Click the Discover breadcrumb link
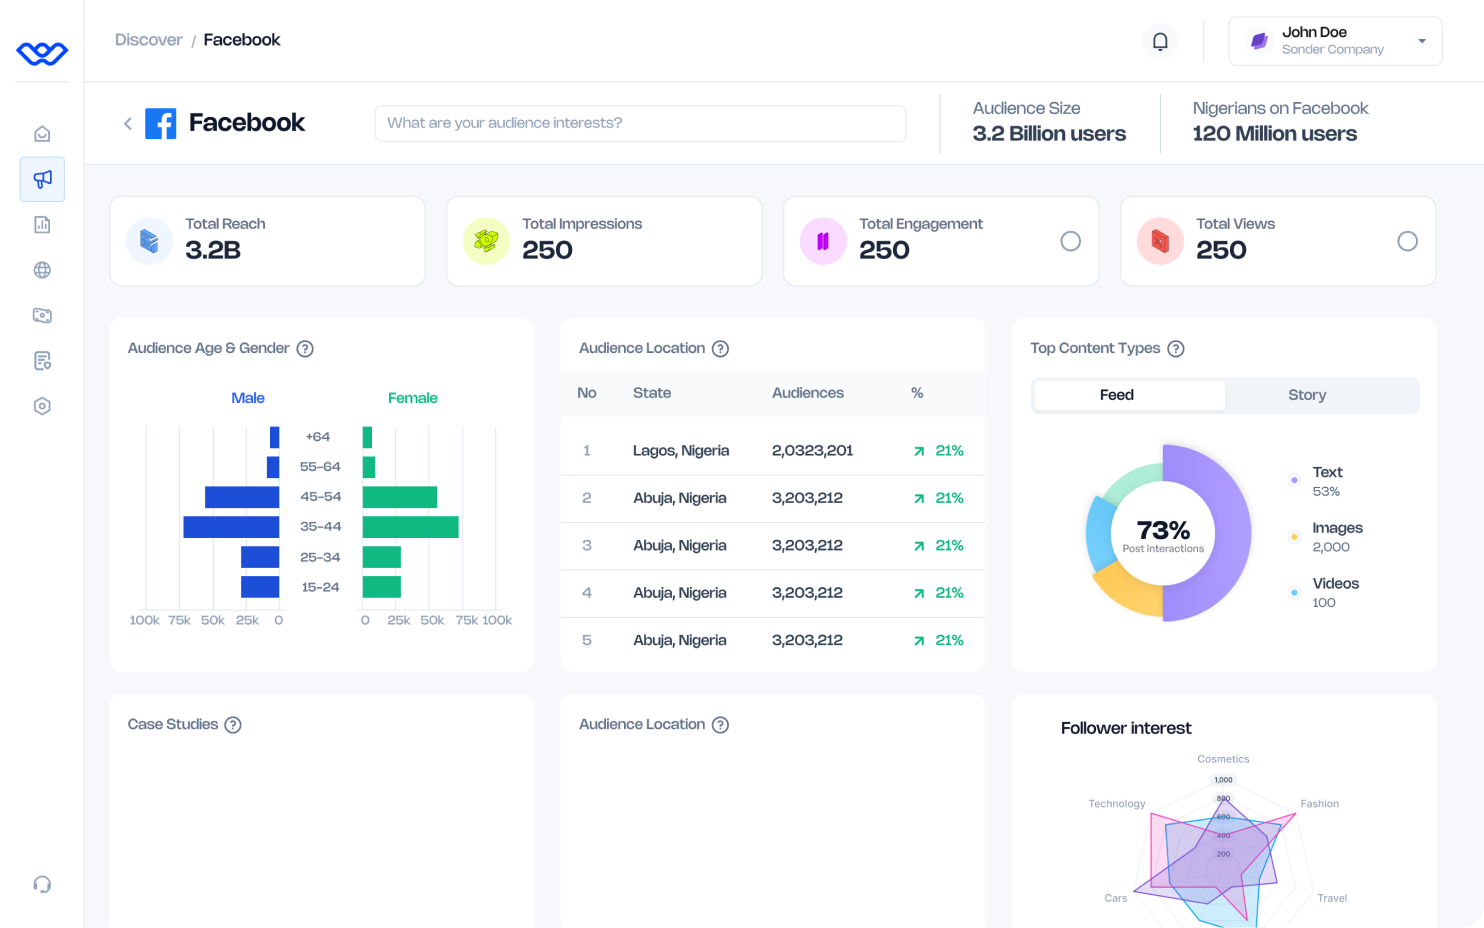The width and height of the screenshot is (1484, 928). (x=148, y=40)
